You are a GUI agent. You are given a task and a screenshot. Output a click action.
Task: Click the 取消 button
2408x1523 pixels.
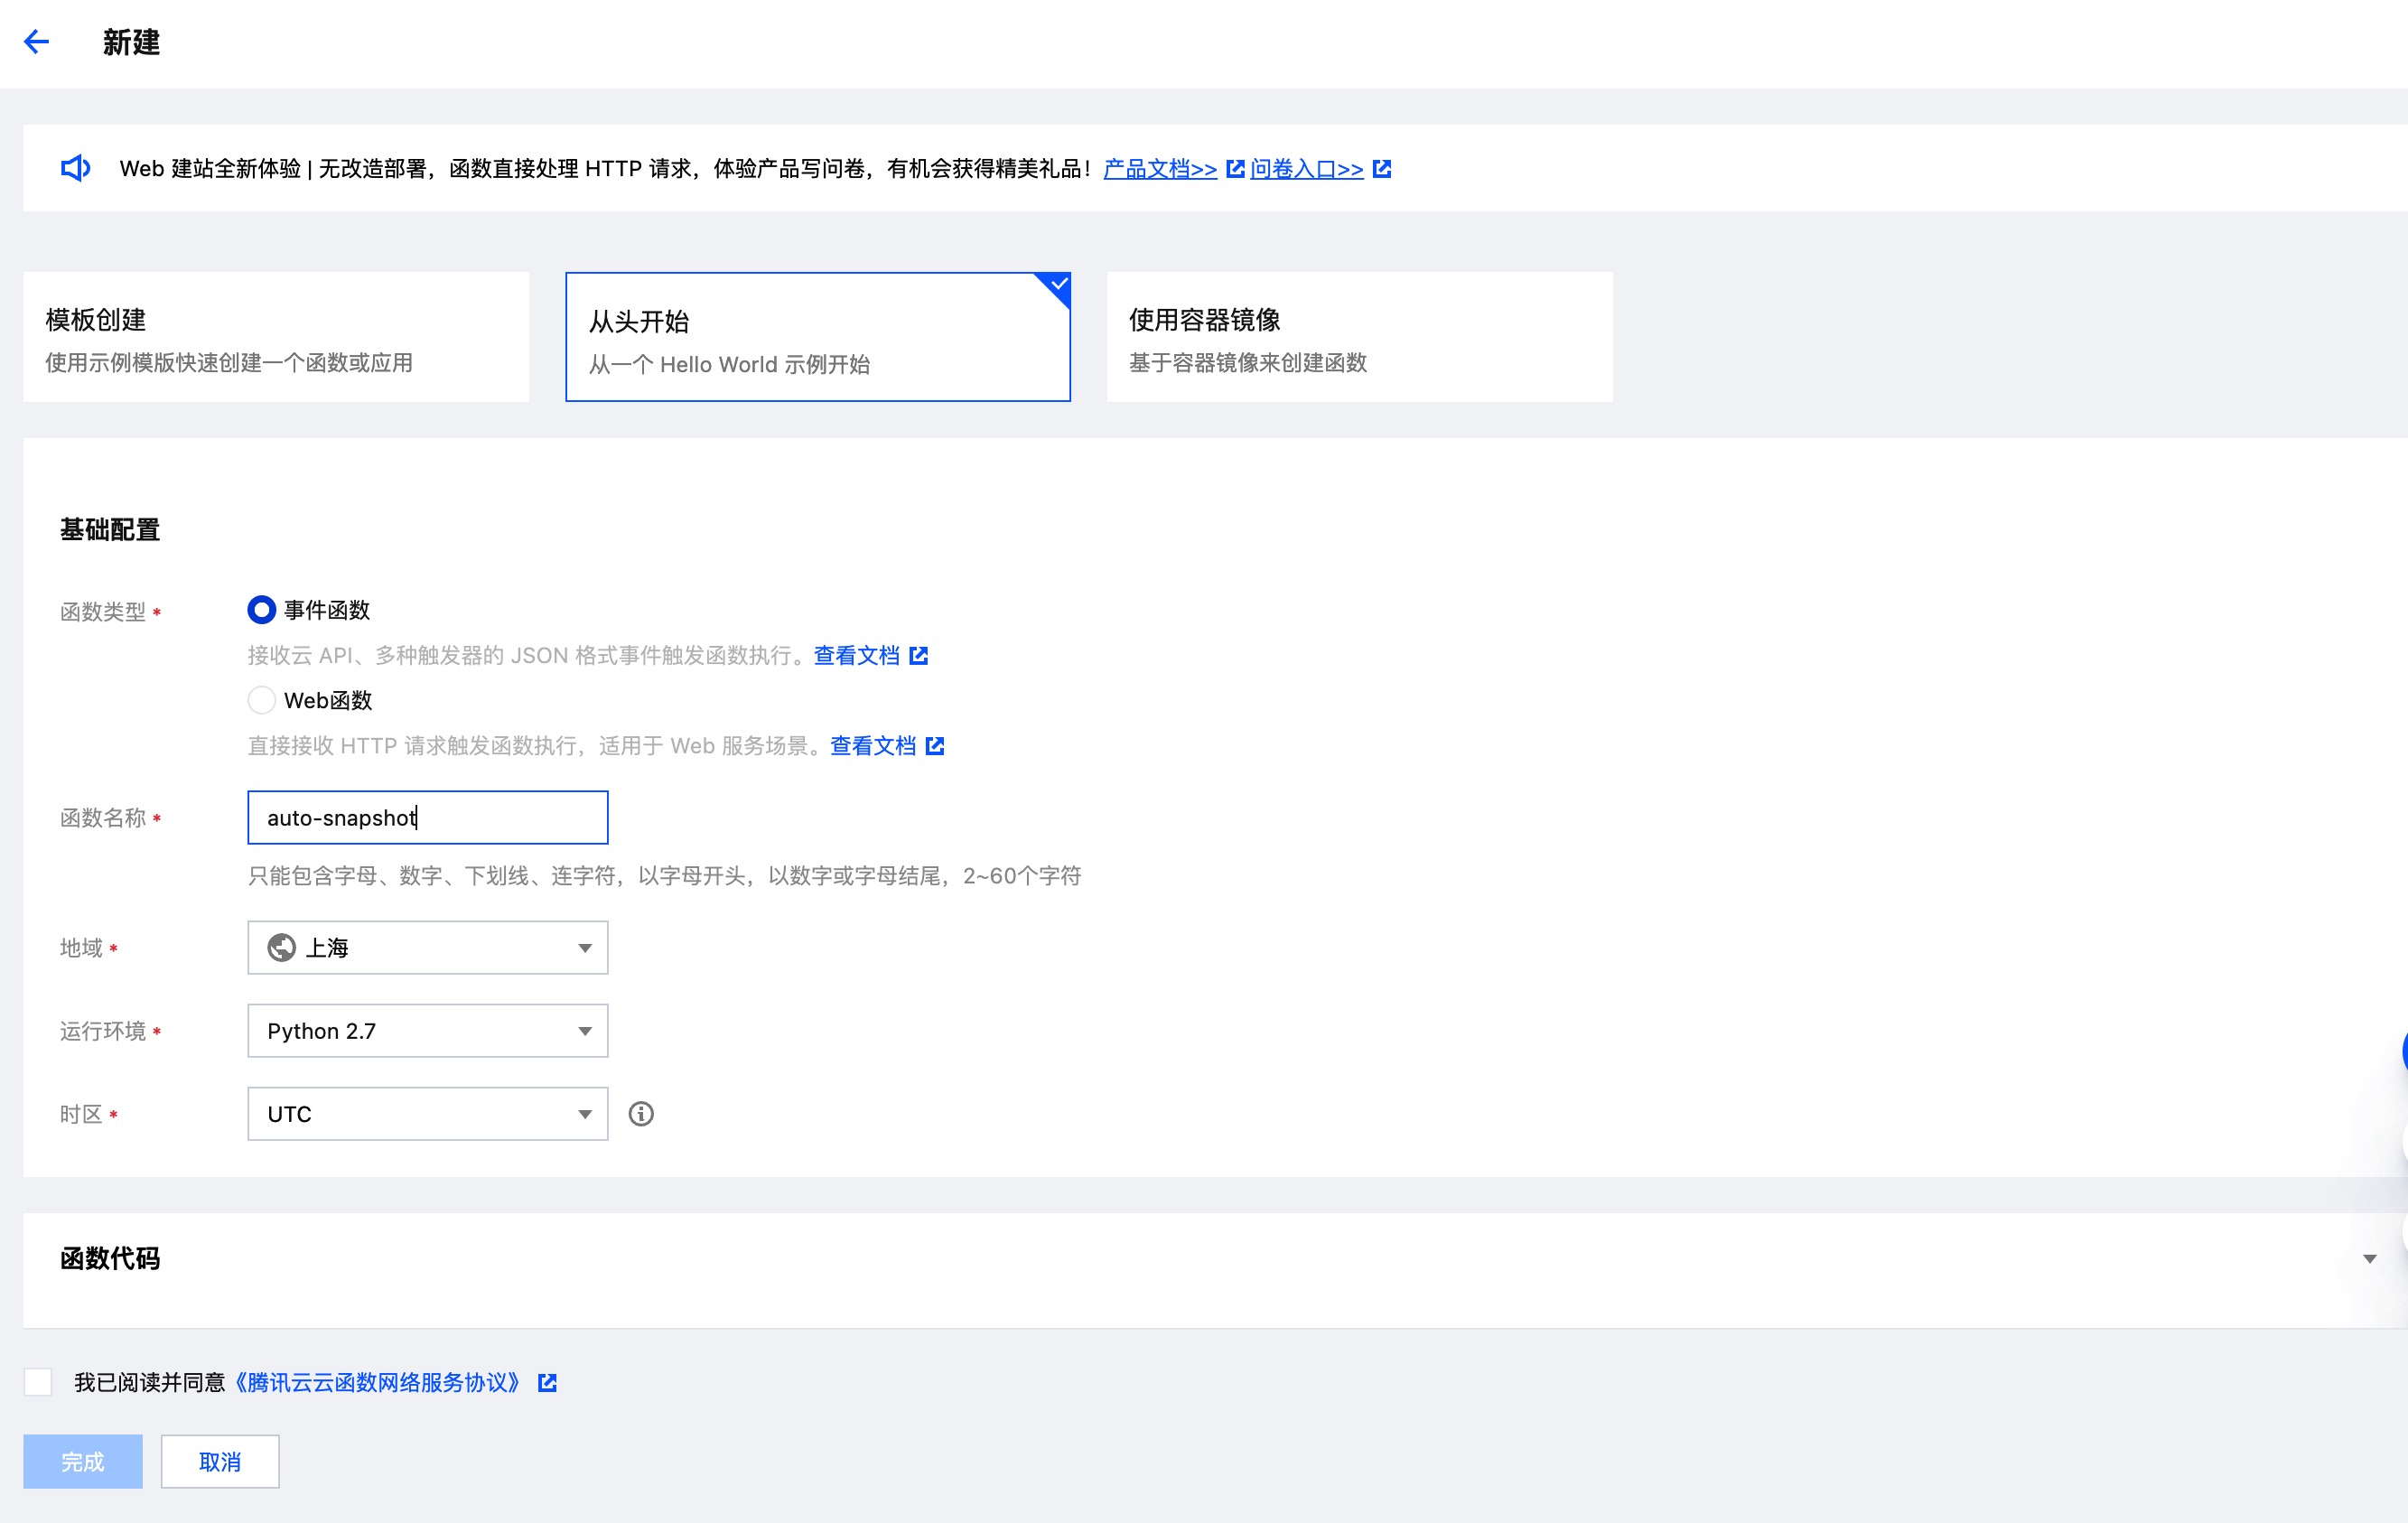click(x=220, y=1462)
